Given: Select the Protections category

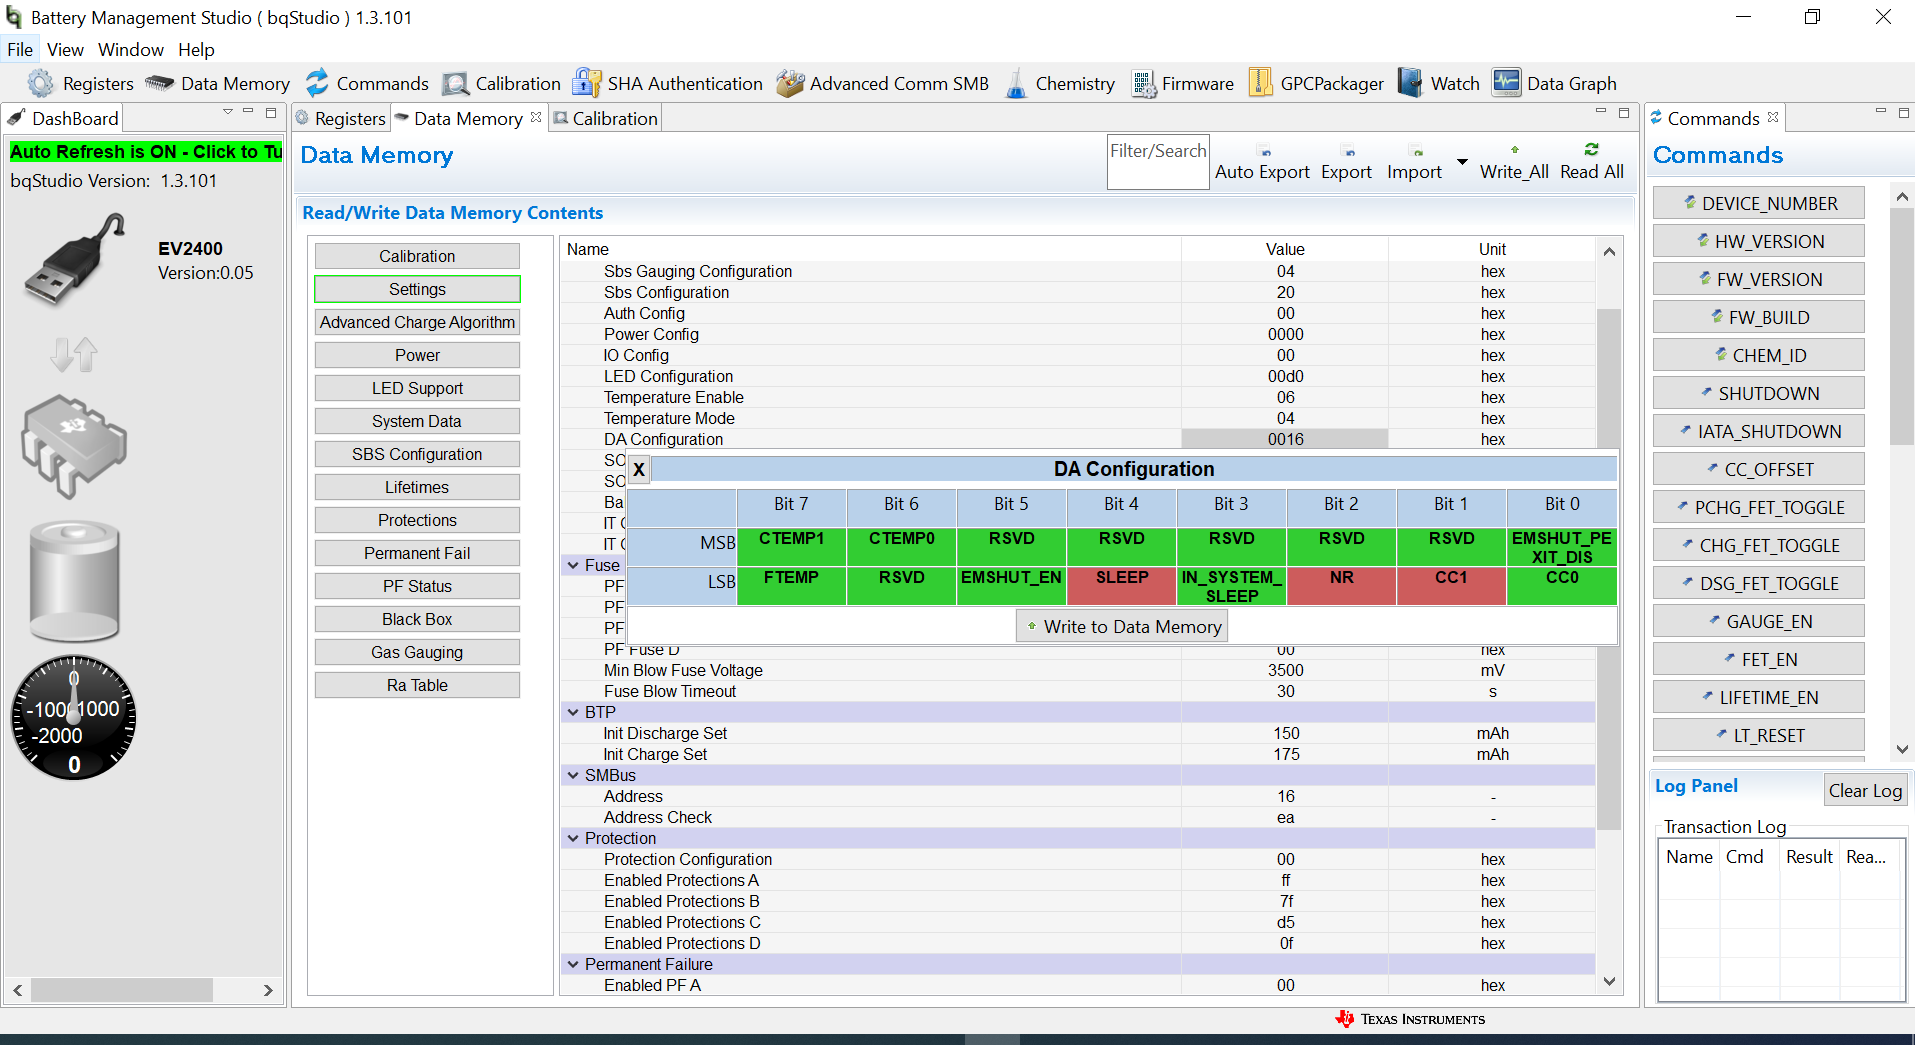Looking at the screenshot, I should pyautogui.click(x=417, y=520).
